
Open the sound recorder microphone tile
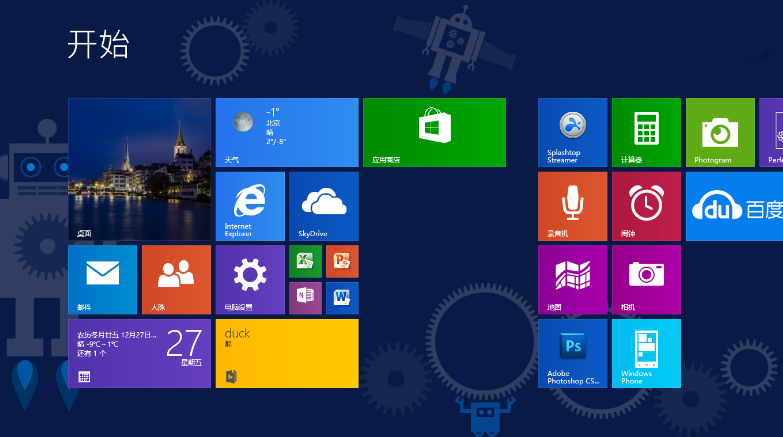tap(572, 206)
